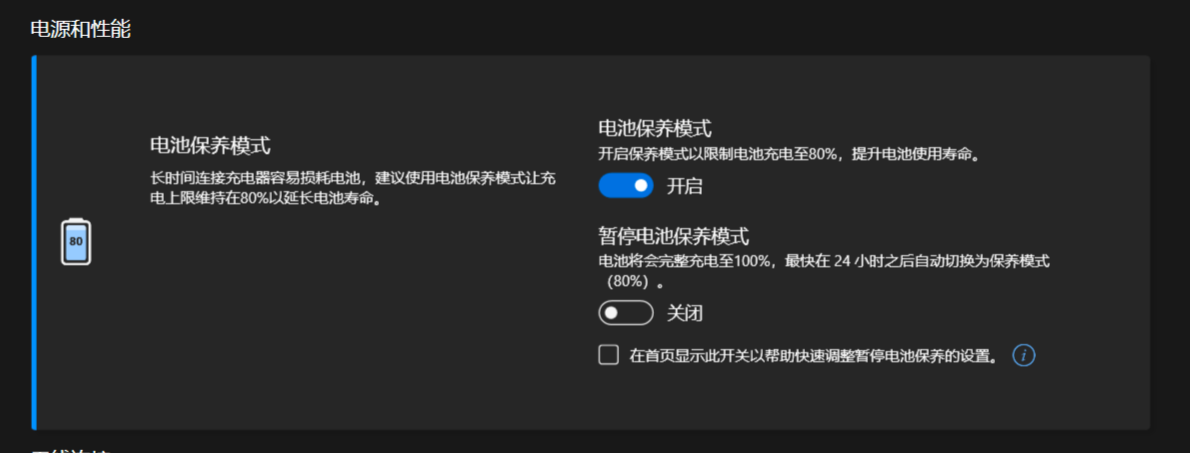
Task: Click the (80%) text under the pause description
Action: 633,282
